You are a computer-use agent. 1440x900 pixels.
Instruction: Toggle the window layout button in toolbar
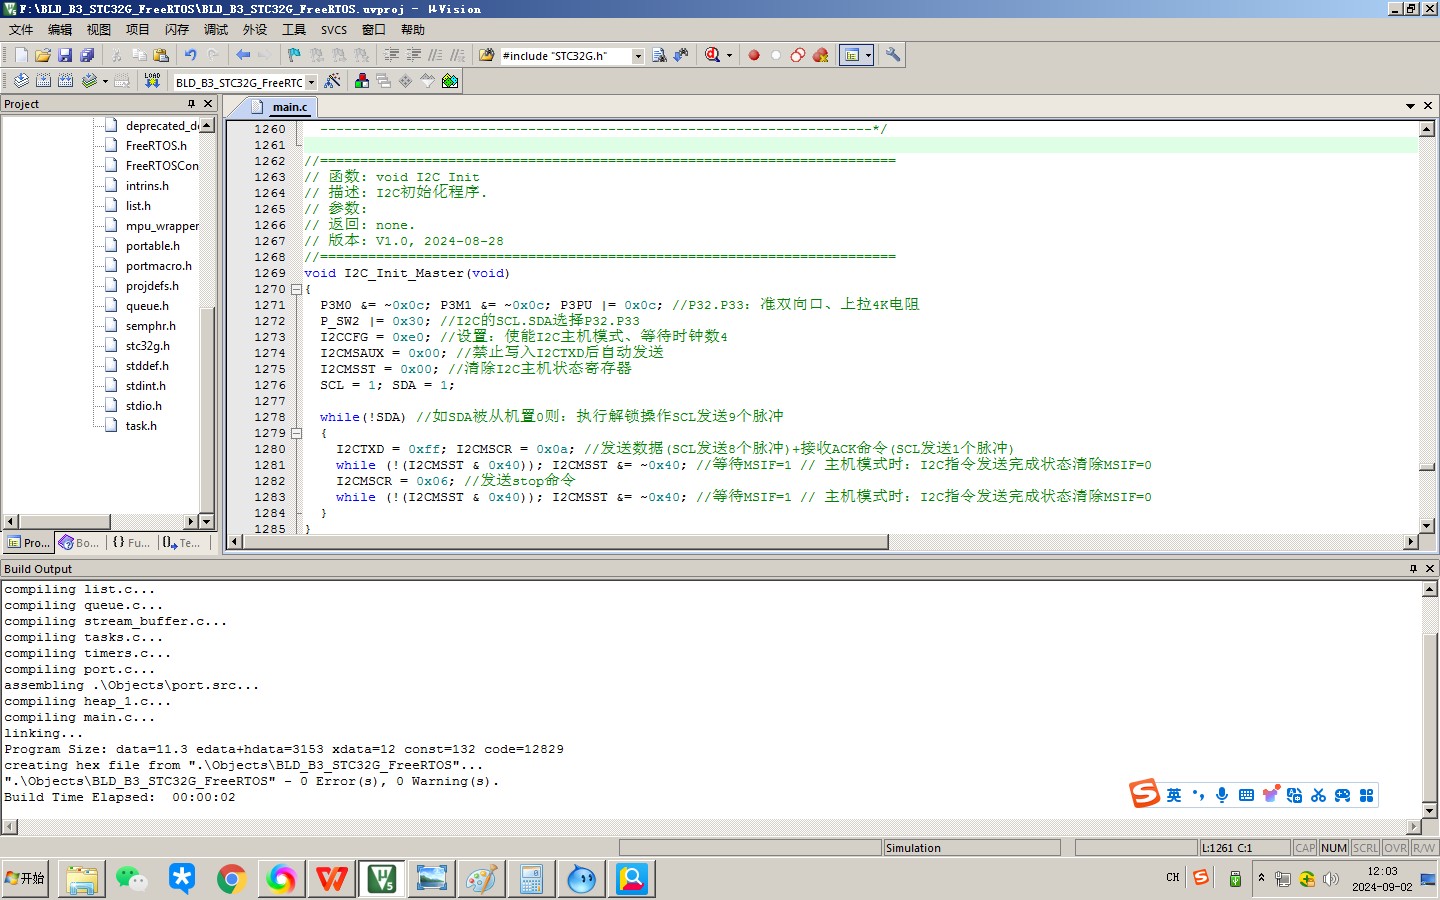click(852, 56)
